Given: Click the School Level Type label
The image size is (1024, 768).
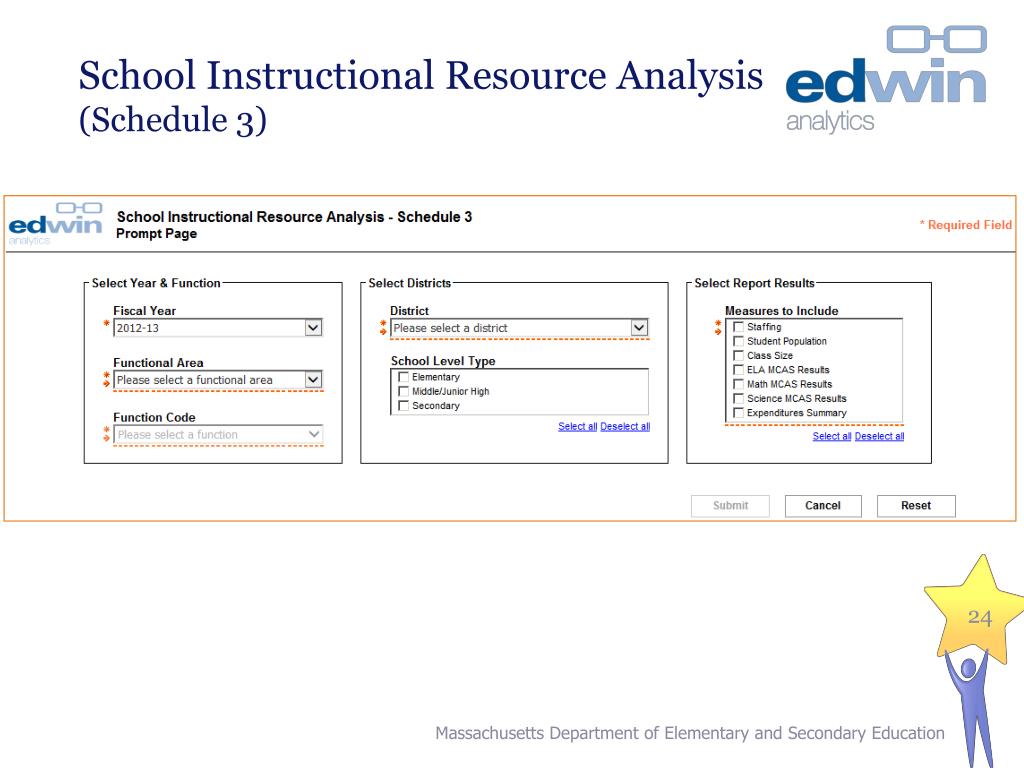Looking at the screenshot, I should pyautogui.click(x=443, y=361).
